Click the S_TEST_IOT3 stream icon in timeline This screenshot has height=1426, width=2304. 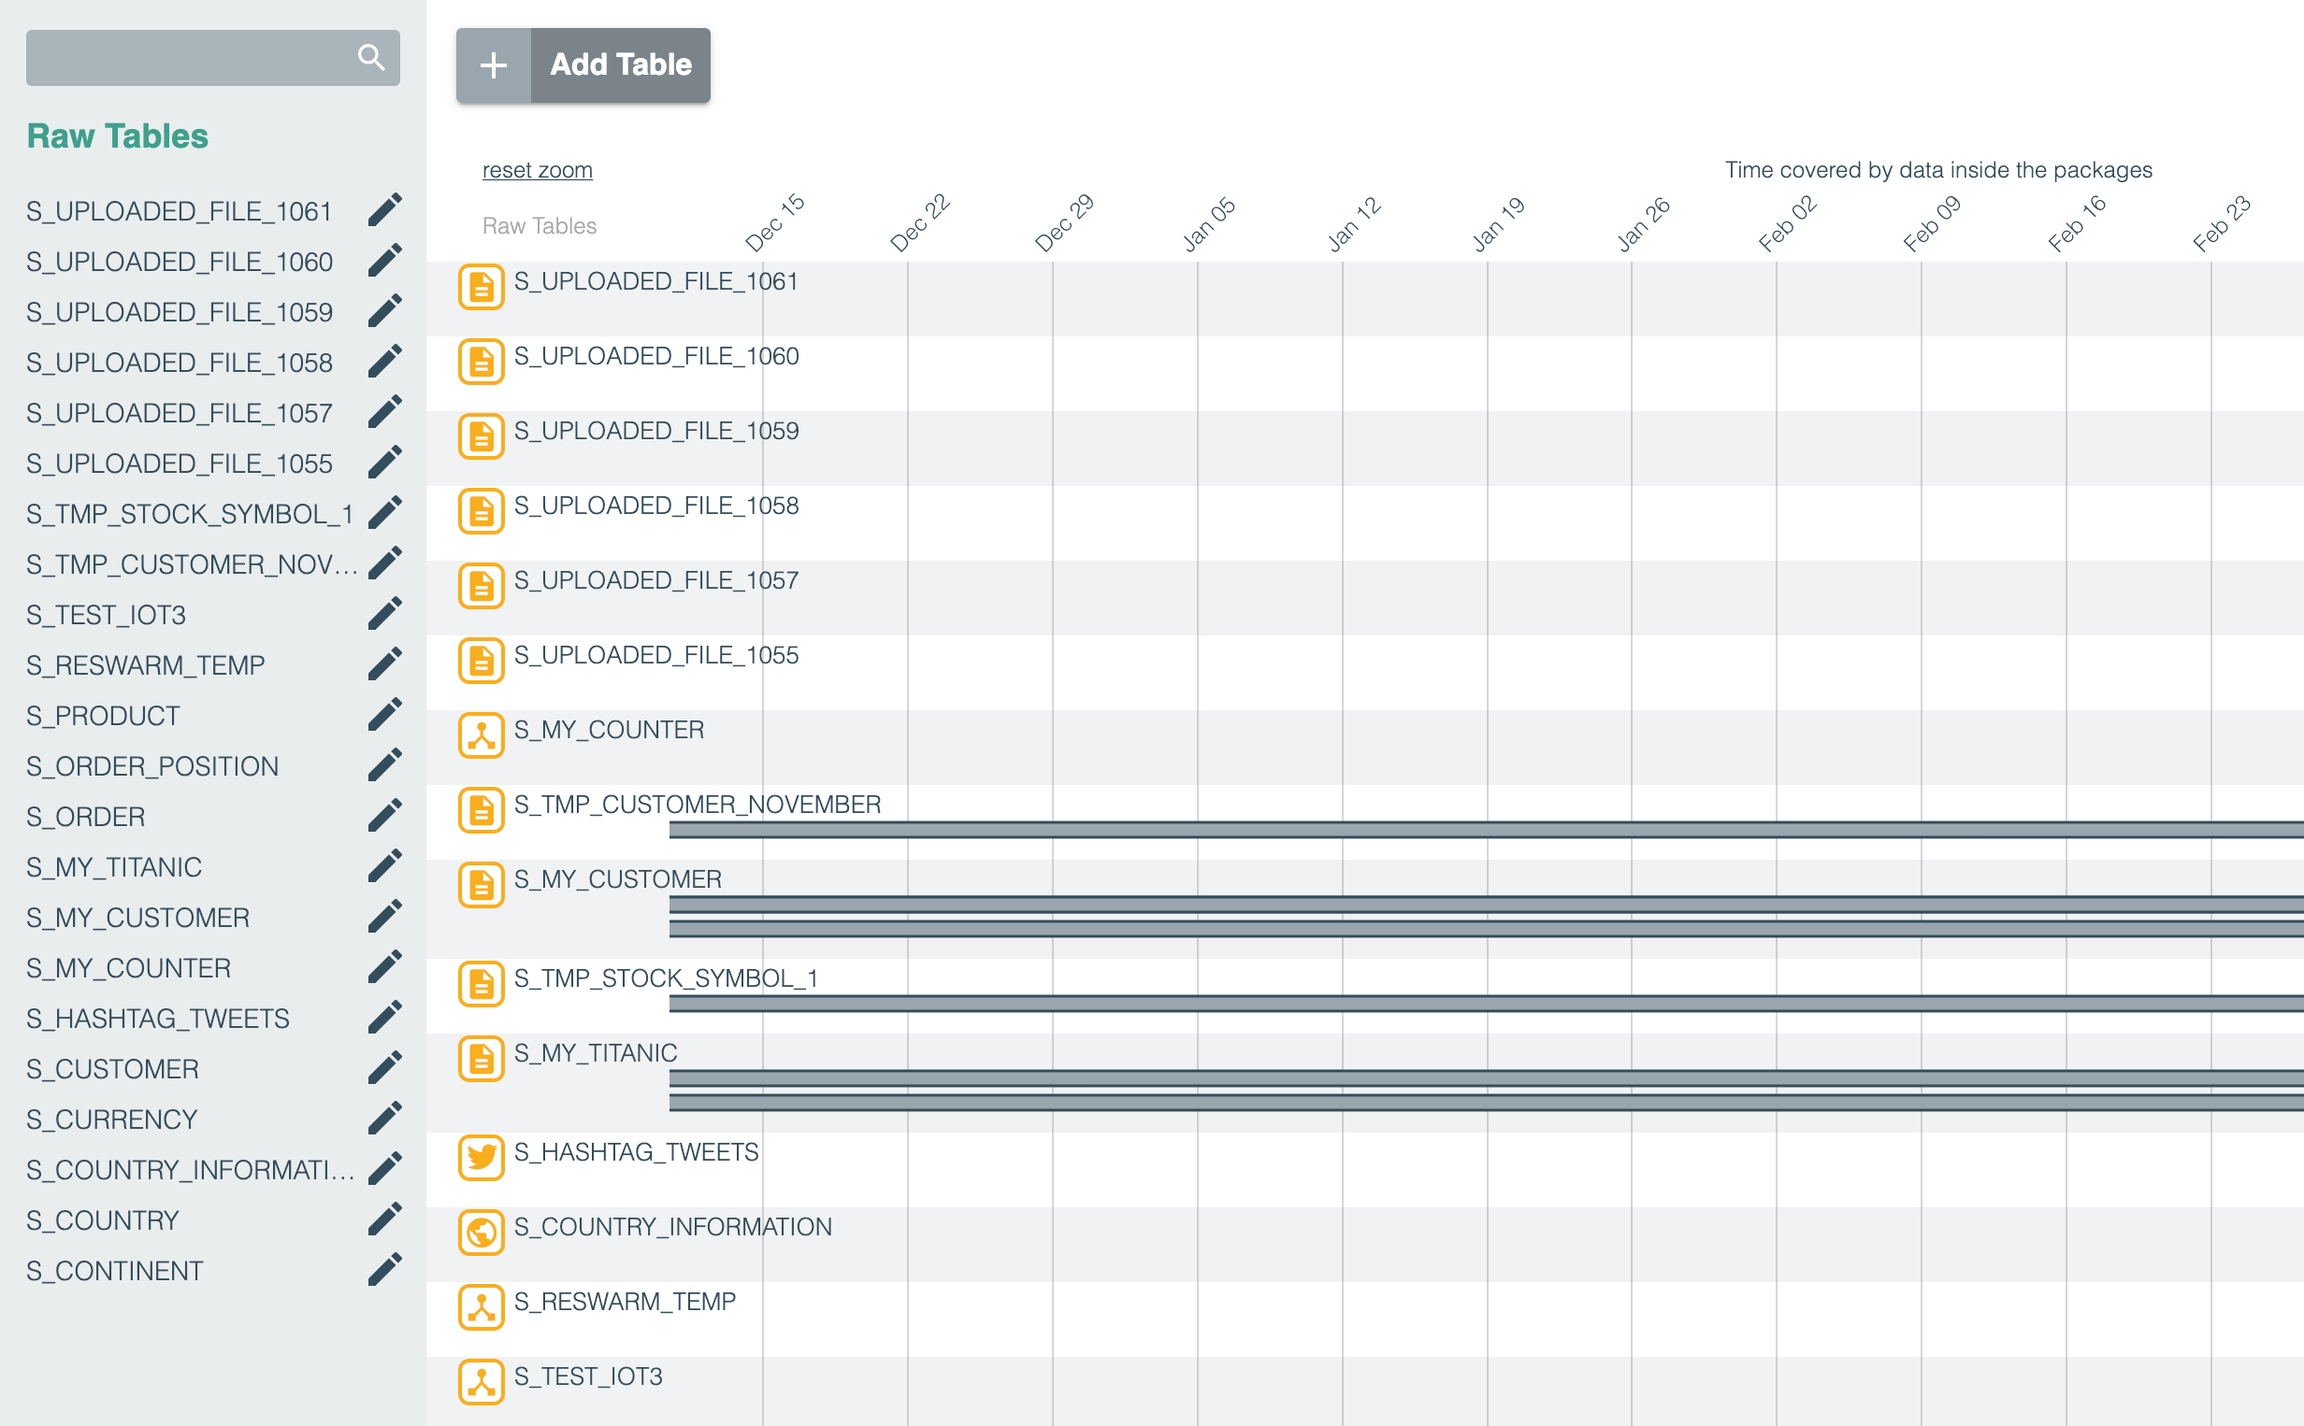click(481, 1381)
